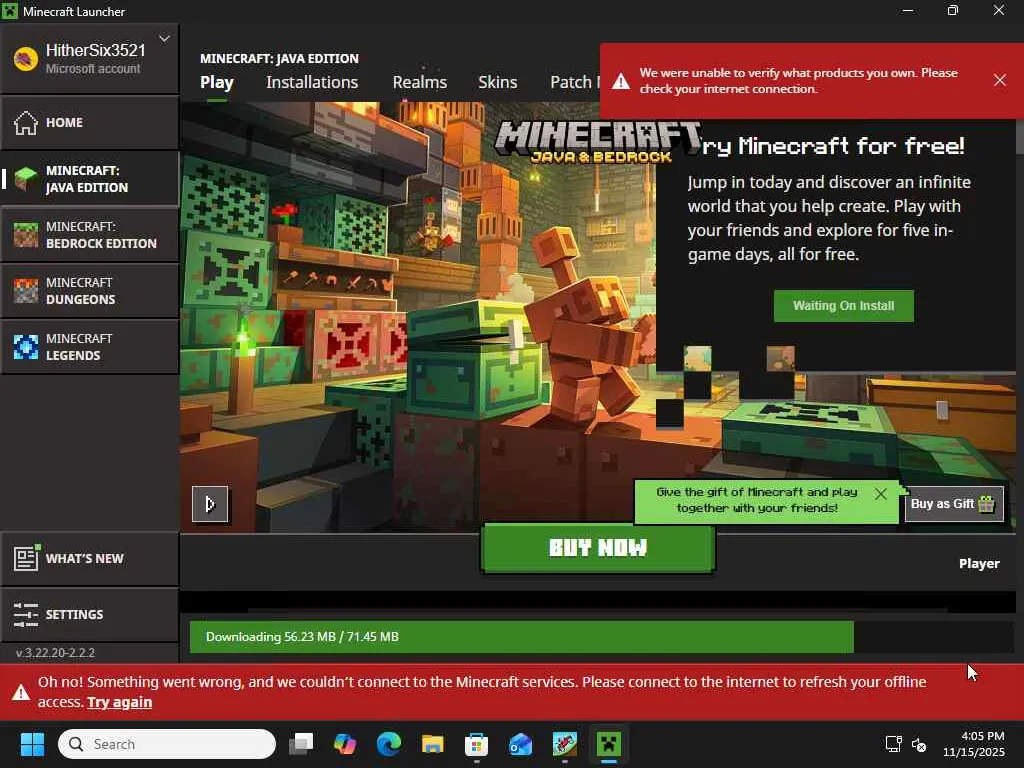1024x768 pixels.
Task: Close the gift of Minecraft tooltip
Action: (880, 494)
